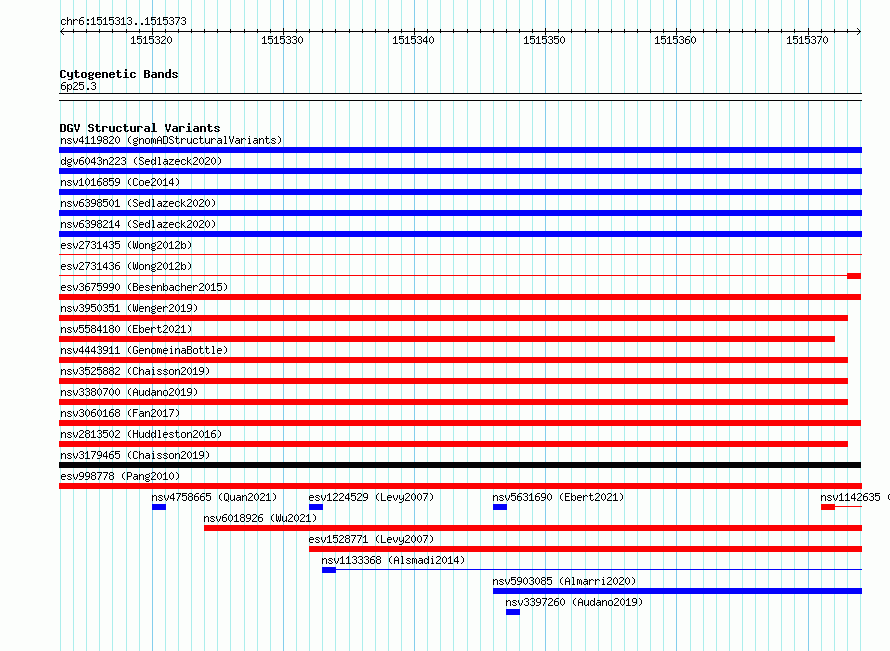Screen dimensions: 890x651
Task: Click the nsv4119820 gnomAD variant label
Action: click(171, 140)
